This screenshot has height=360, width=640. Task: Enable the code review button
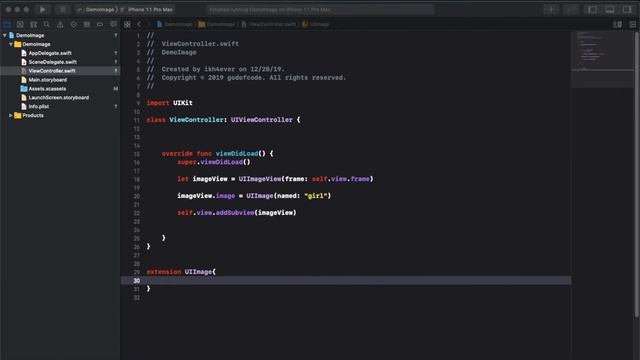[x=571, y=9]
